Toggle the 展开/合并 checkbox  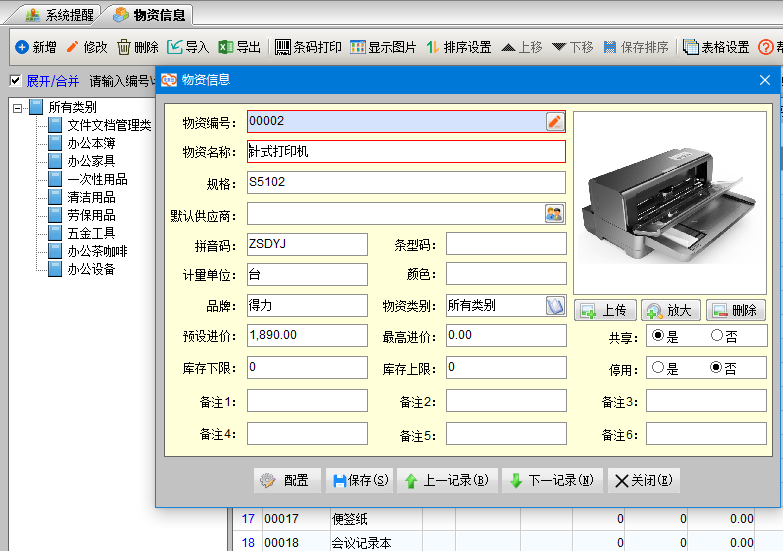[x=16, y=80]
